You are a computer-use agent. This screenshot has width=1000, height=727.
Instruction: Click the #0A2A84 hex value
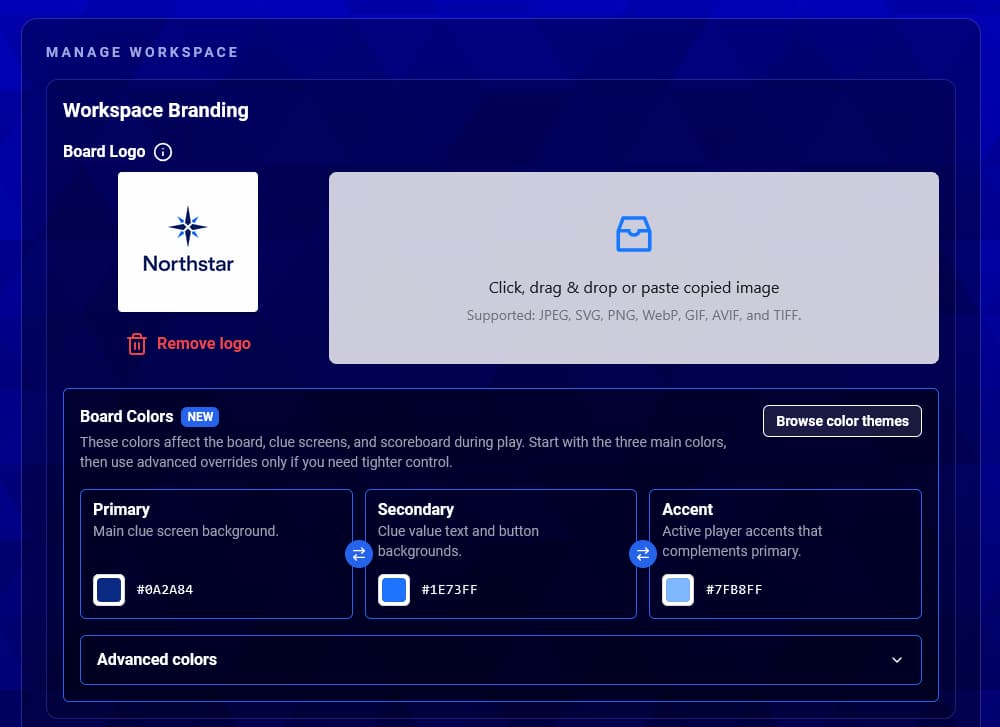[x=165, y=589]
